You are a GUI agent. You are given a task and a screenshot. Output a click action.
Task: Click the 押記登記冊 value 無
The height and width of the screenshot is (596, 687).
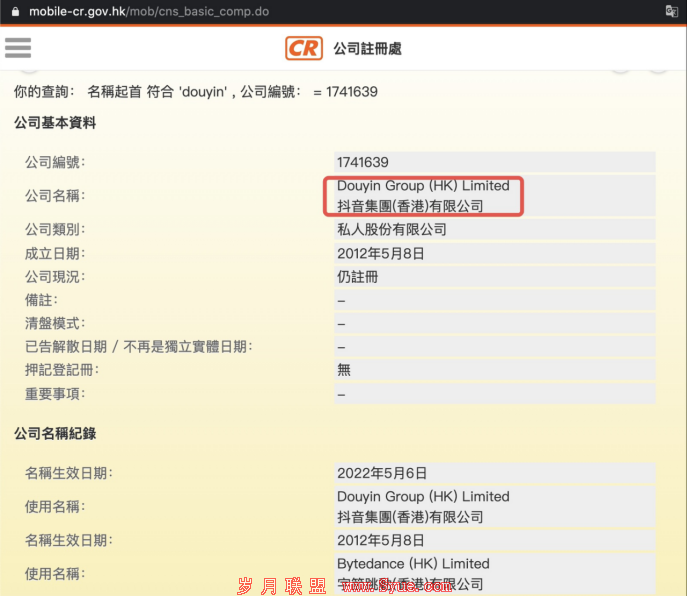click(344, 370)
